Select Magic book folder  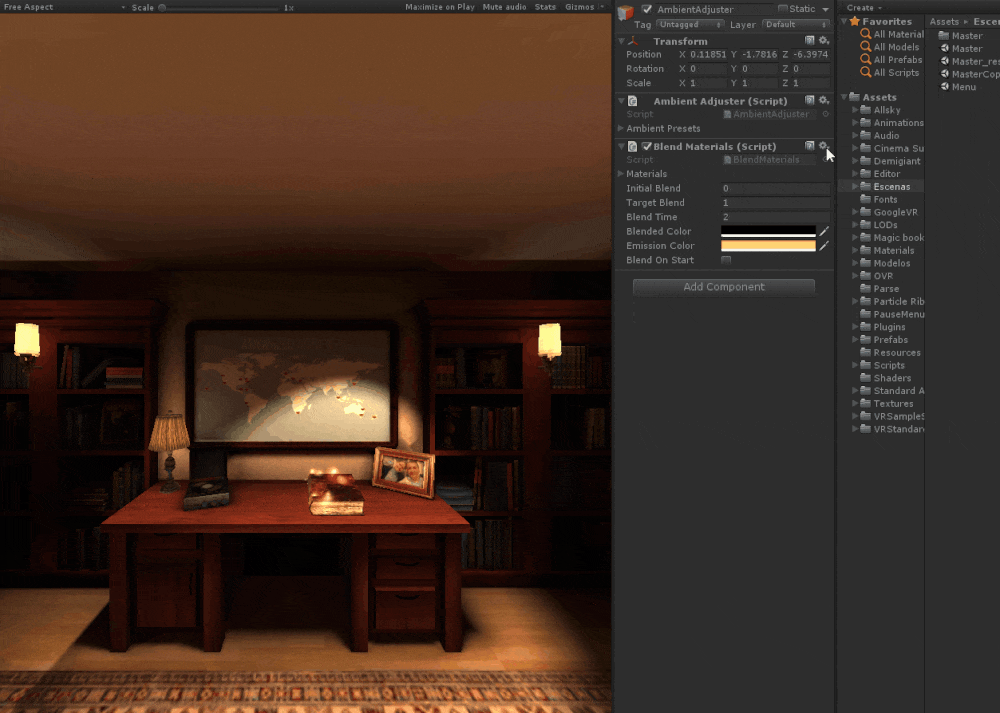pos(892,237)
